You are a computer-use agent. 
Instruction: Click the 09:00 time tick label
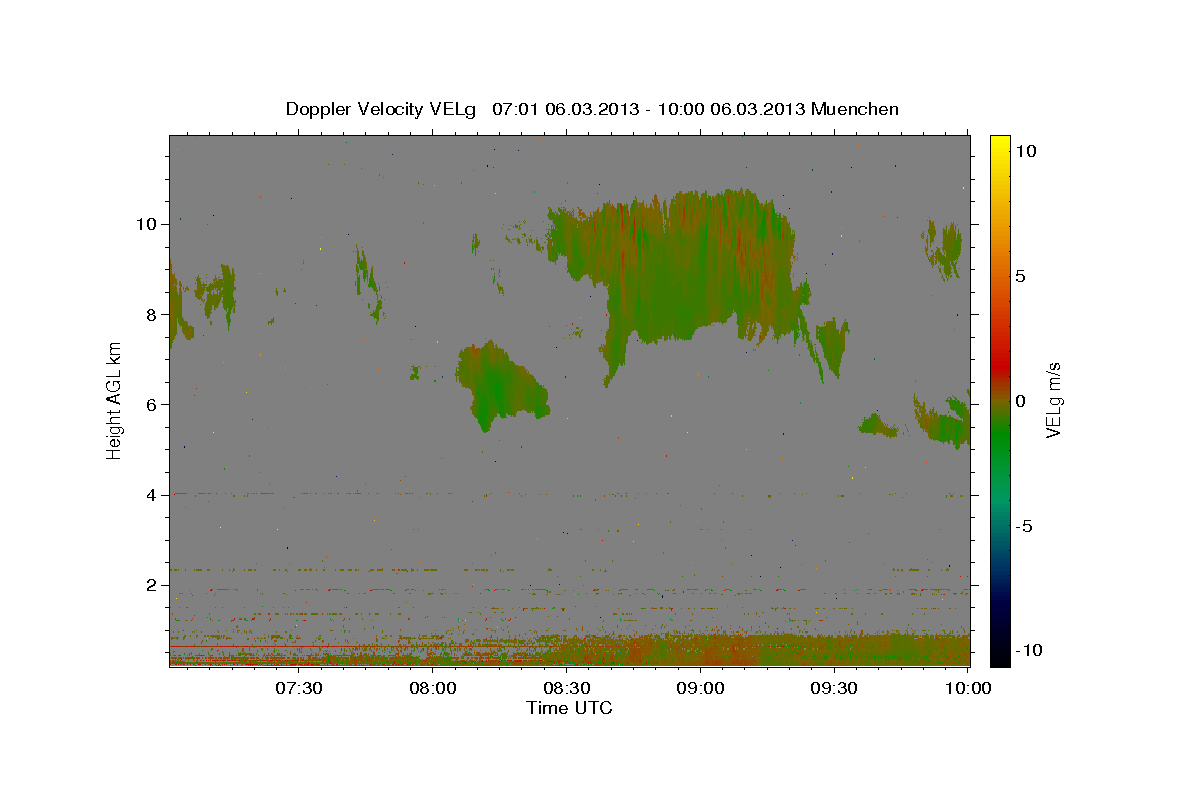[x=700, y=688]
